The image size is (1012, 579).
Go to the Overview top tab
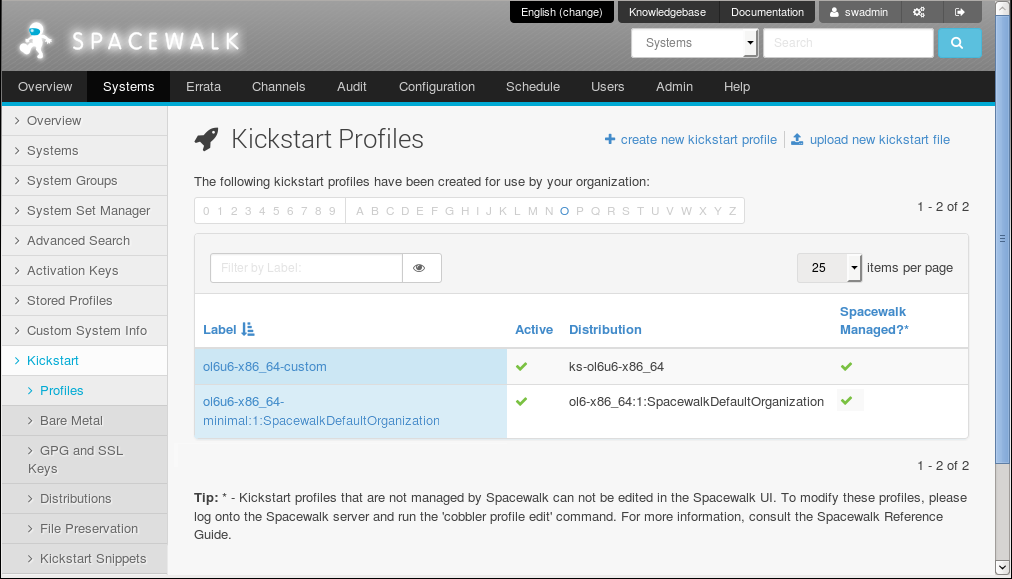(45, 86)
